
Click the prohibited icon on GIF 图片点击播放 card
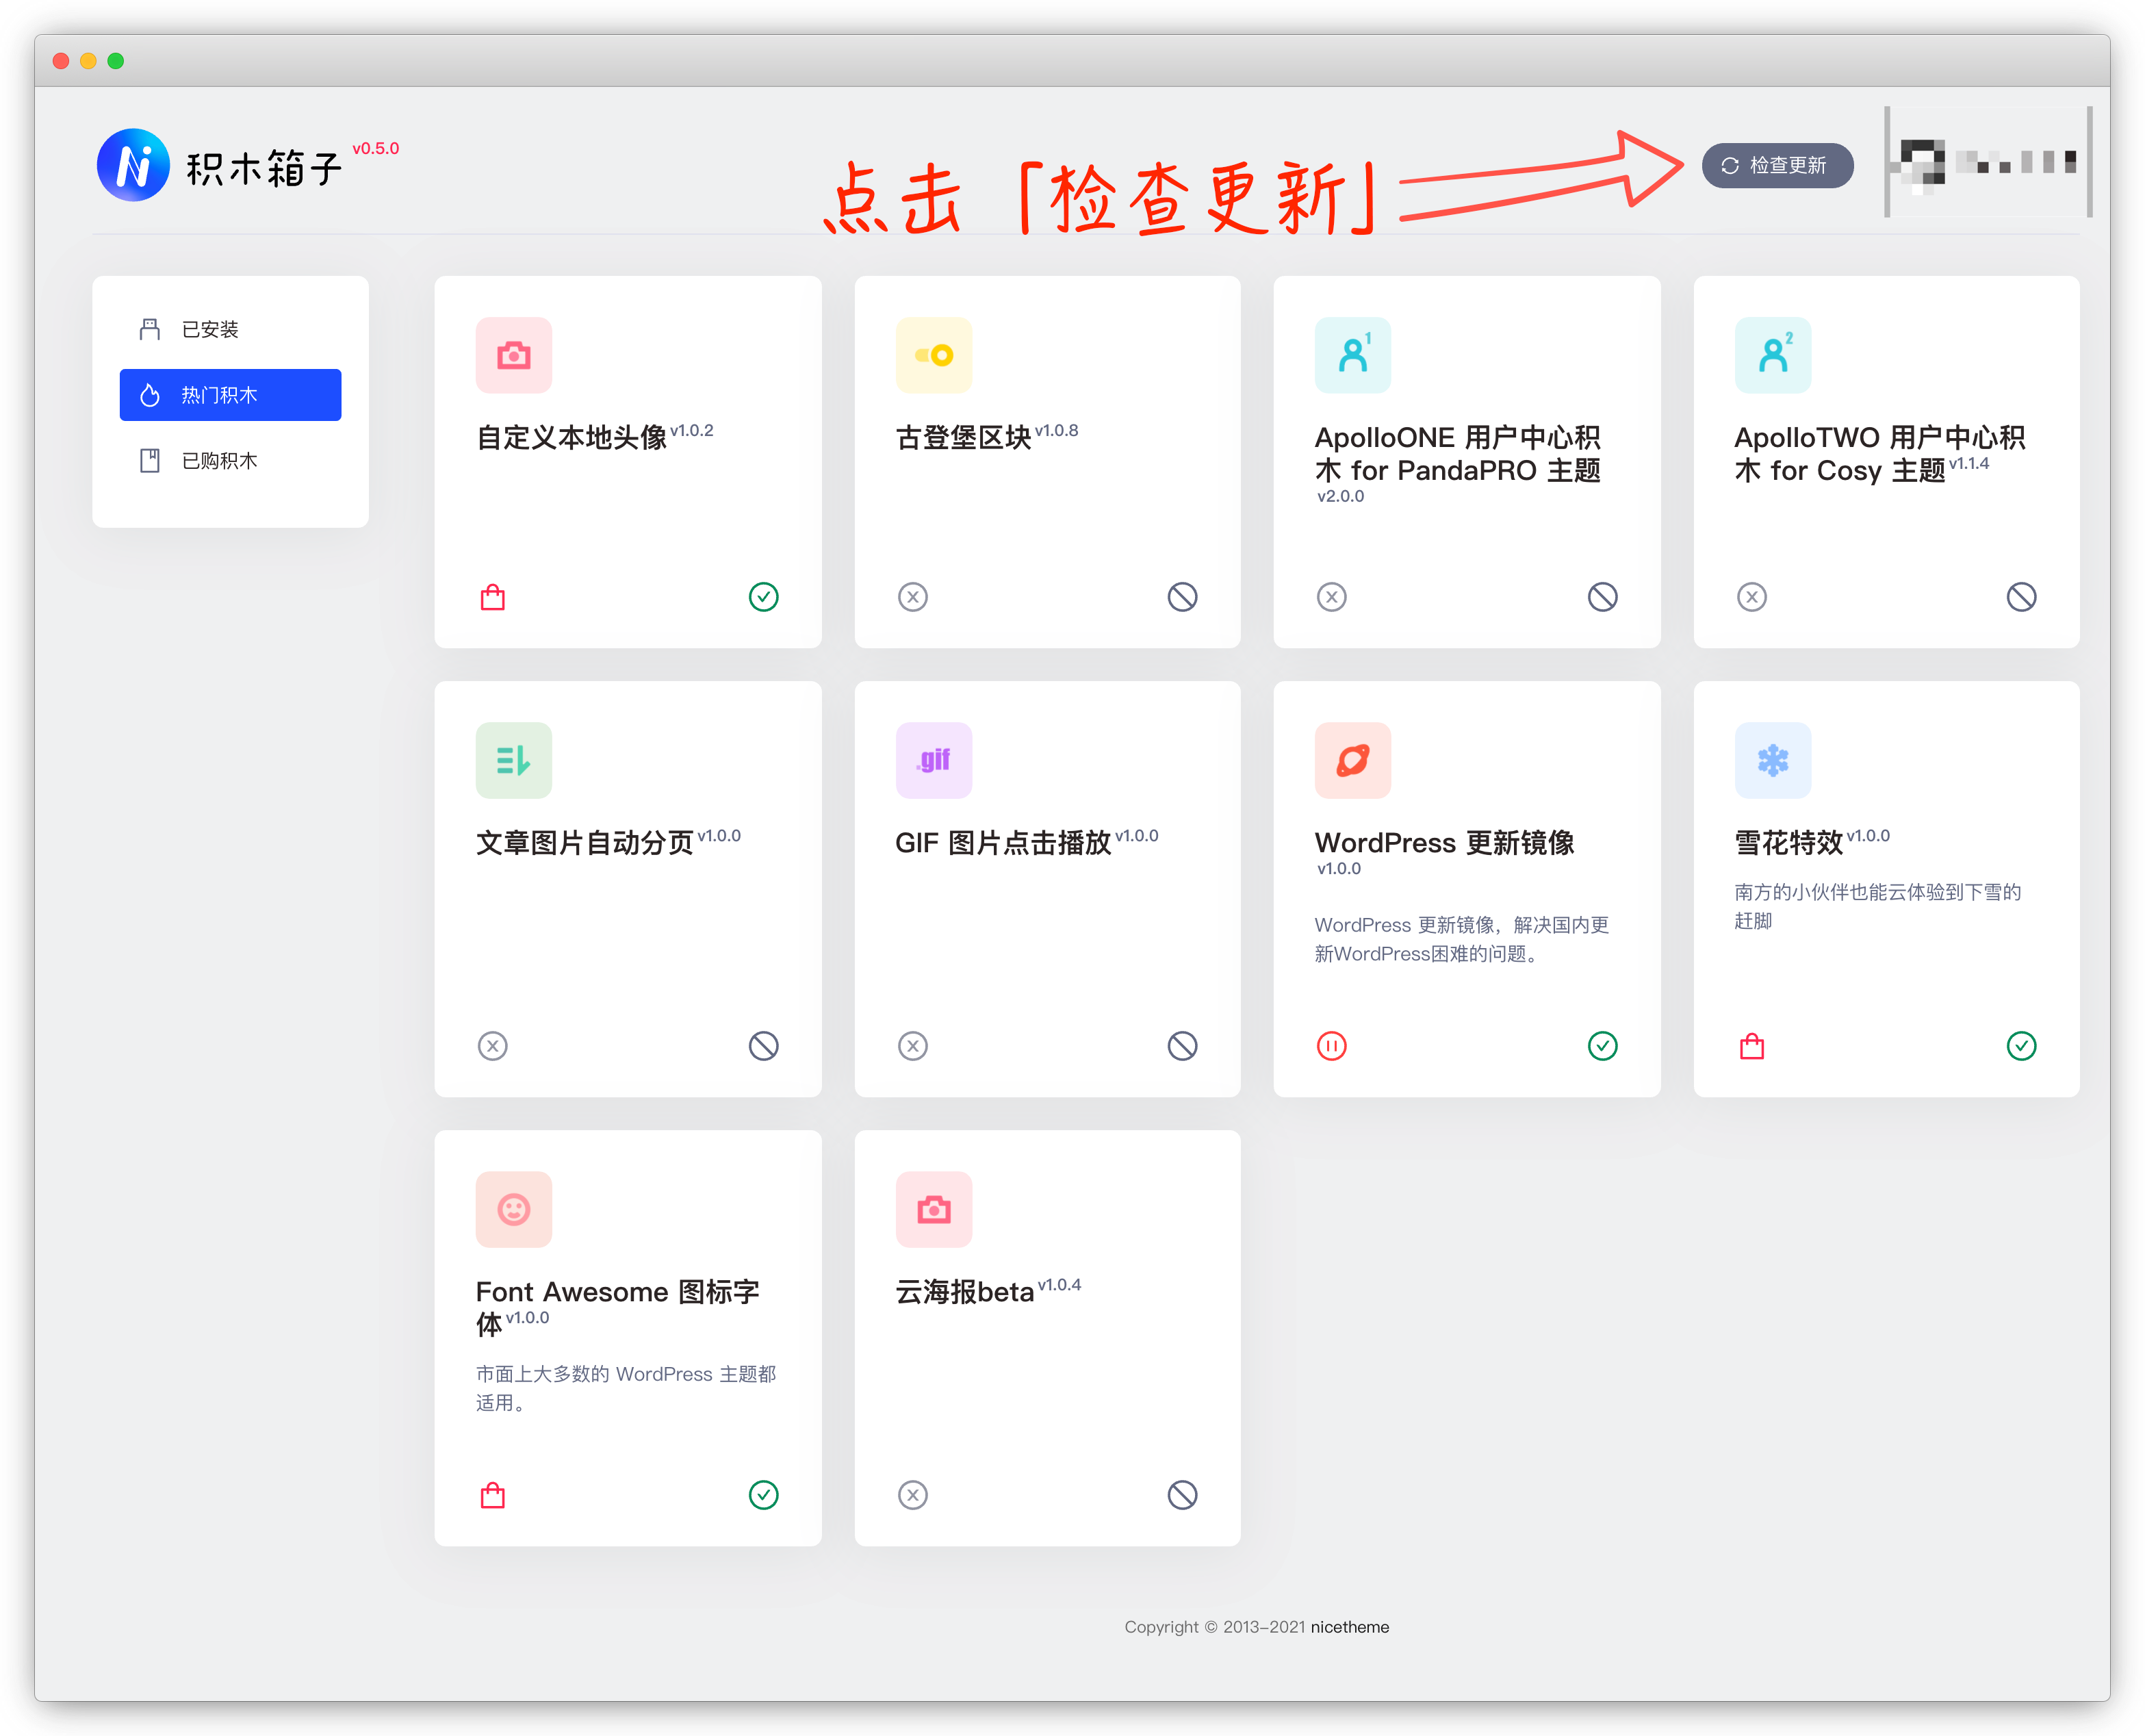tap(1183, 1046)
